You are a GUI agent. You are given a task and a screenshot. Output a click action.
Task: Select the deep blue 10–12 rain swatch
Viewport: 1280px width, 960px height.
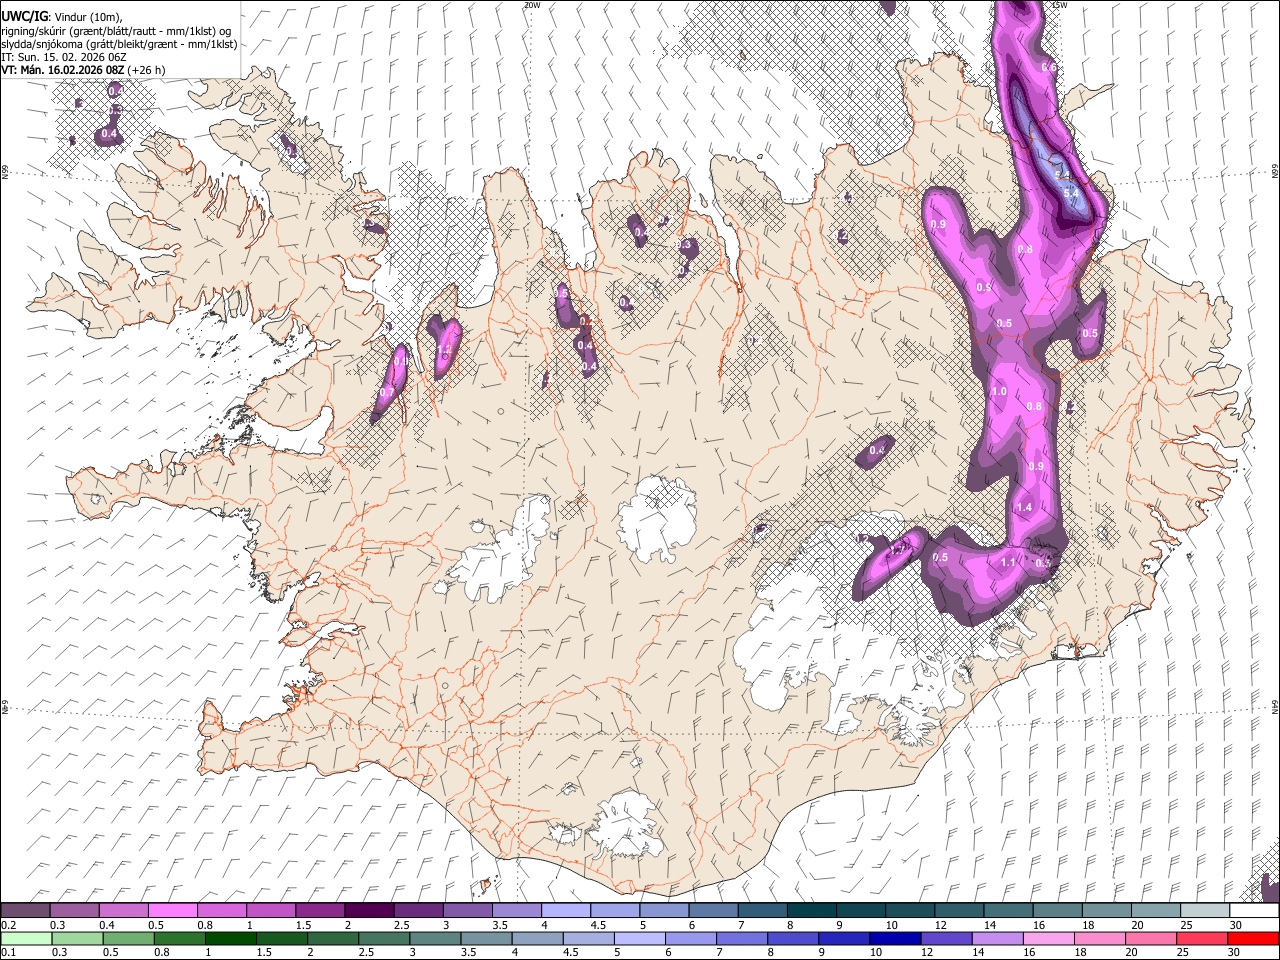[896, 937]
